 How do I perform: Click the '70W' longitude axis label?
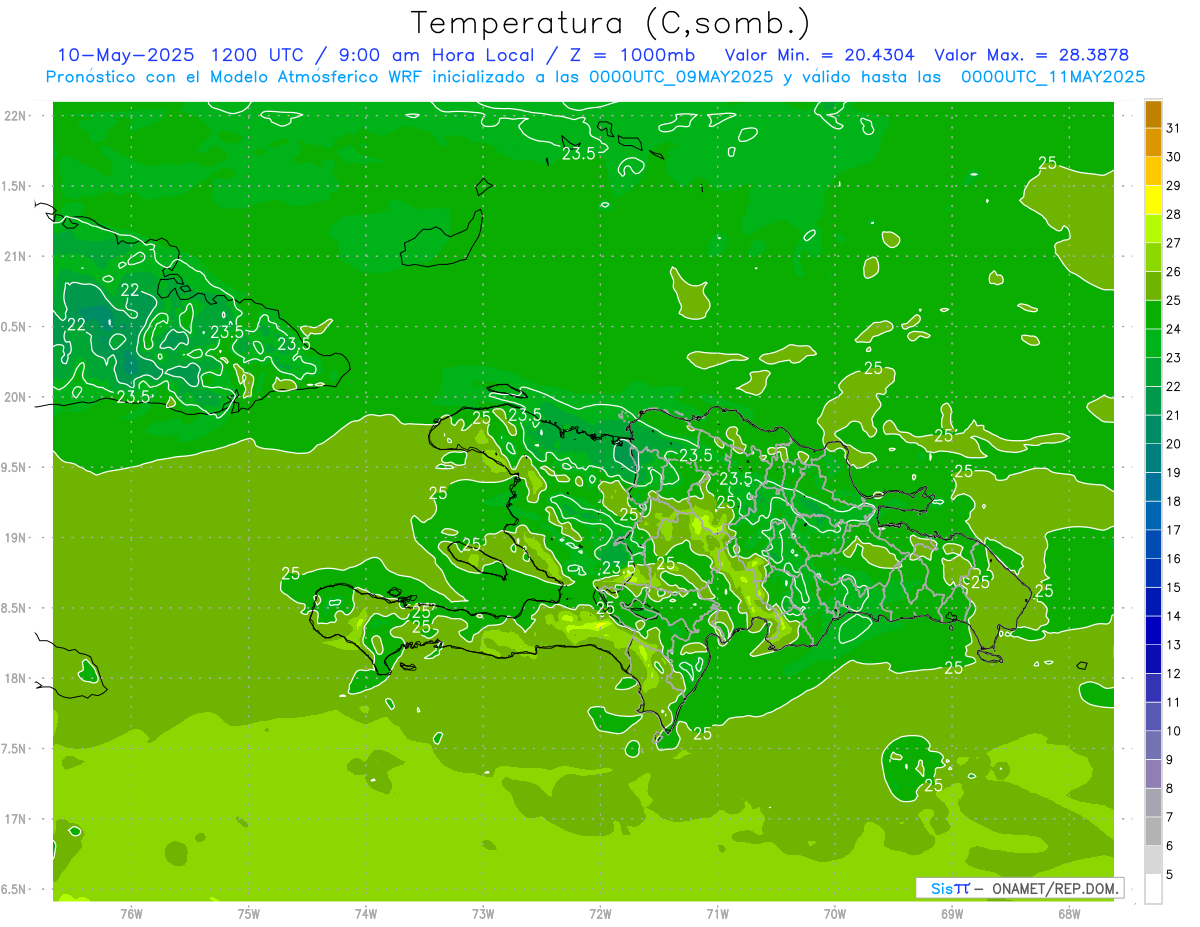click(x=835, y=914)
